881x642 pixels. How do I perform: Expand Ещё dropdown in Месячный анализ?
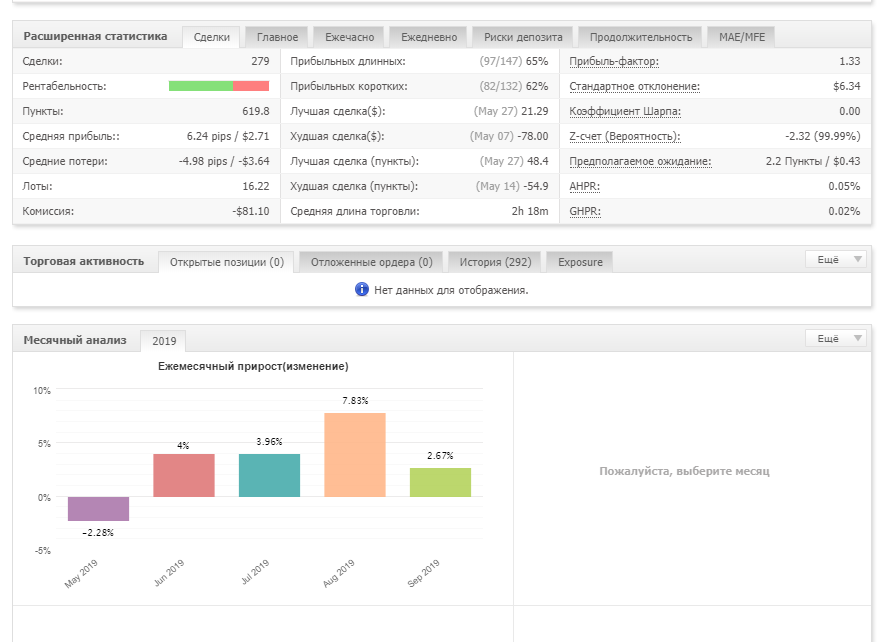click(x=835, y=339)
